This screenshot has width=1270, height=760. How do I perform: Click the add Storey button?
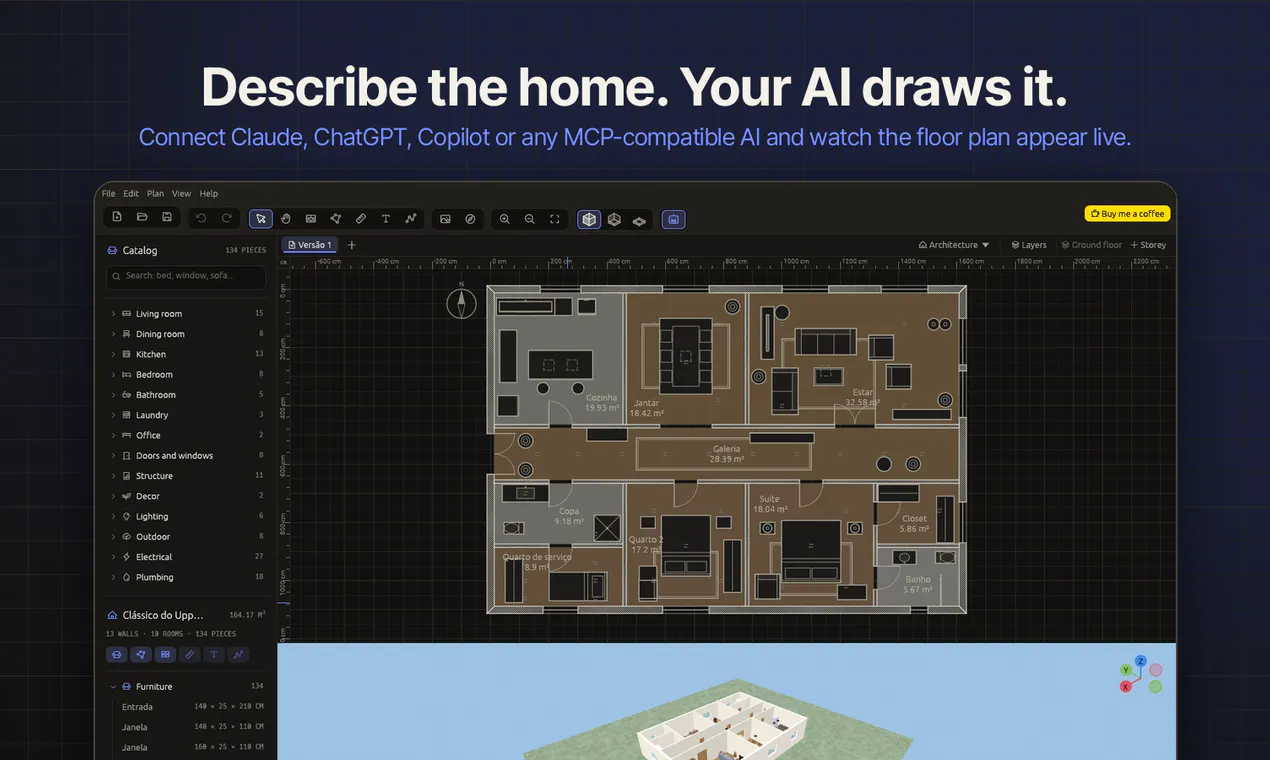click(x=1148, y=245)
